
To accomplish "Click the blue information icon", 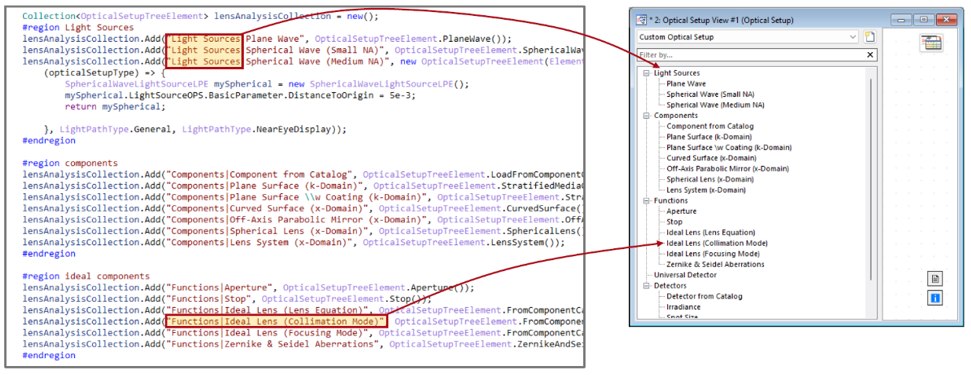I will 934,298.
